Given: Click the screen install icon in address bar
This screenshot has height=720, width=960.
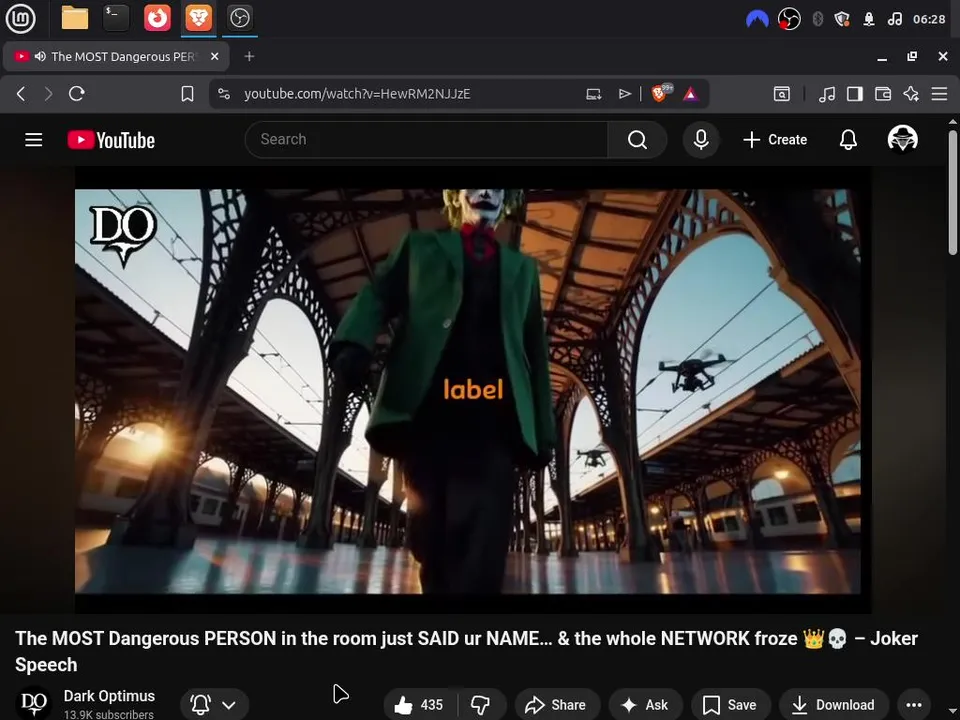Looking at the screenshot, I should point(593,94).
